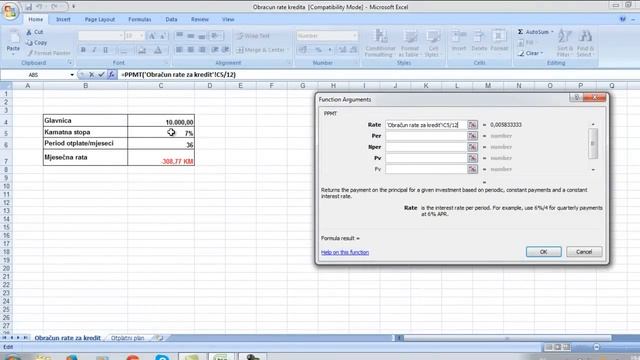Click the Save icon in Quick Access

(29, 7)
